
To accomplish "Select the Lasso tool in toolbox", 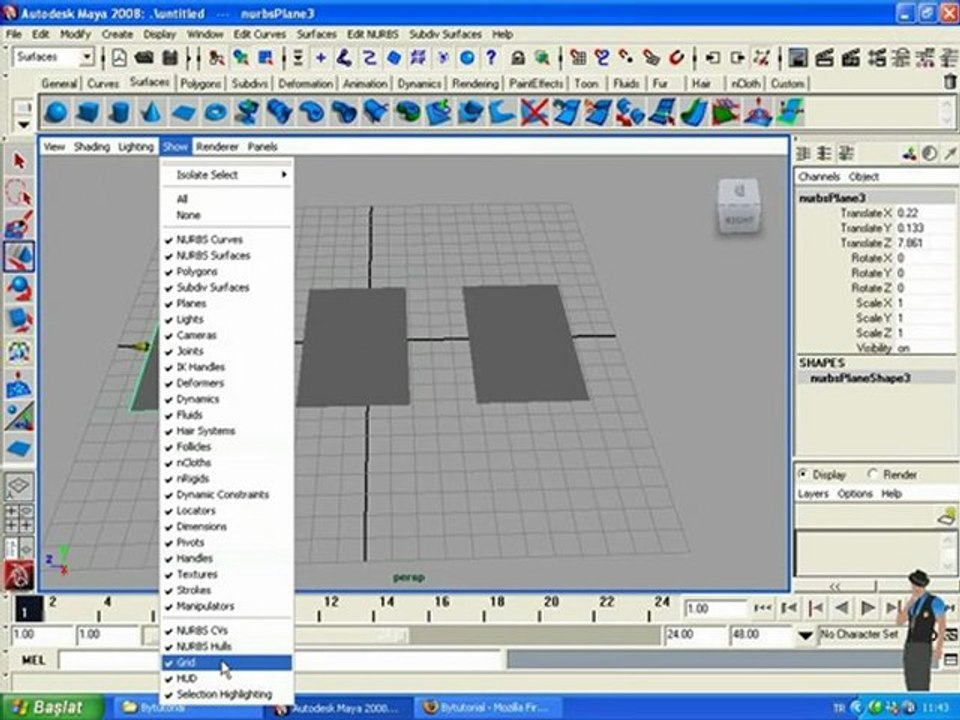I will (19, 192).
